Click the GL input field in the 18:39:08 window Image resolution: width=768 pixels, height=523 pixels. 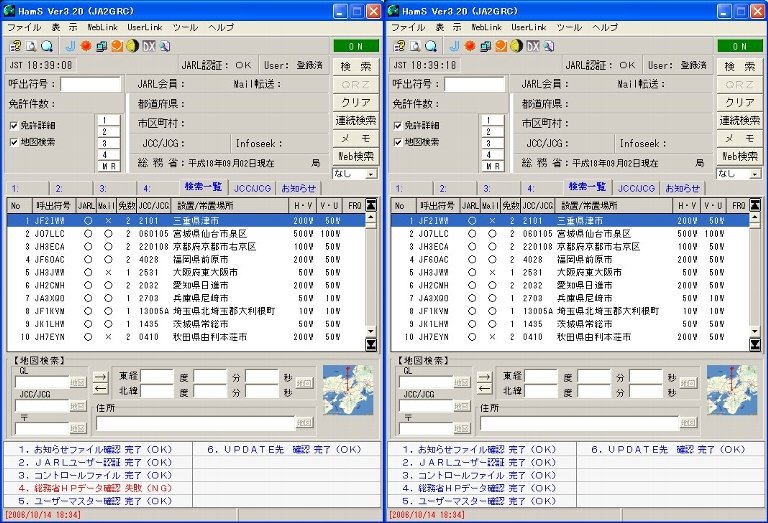coord(42,382)
